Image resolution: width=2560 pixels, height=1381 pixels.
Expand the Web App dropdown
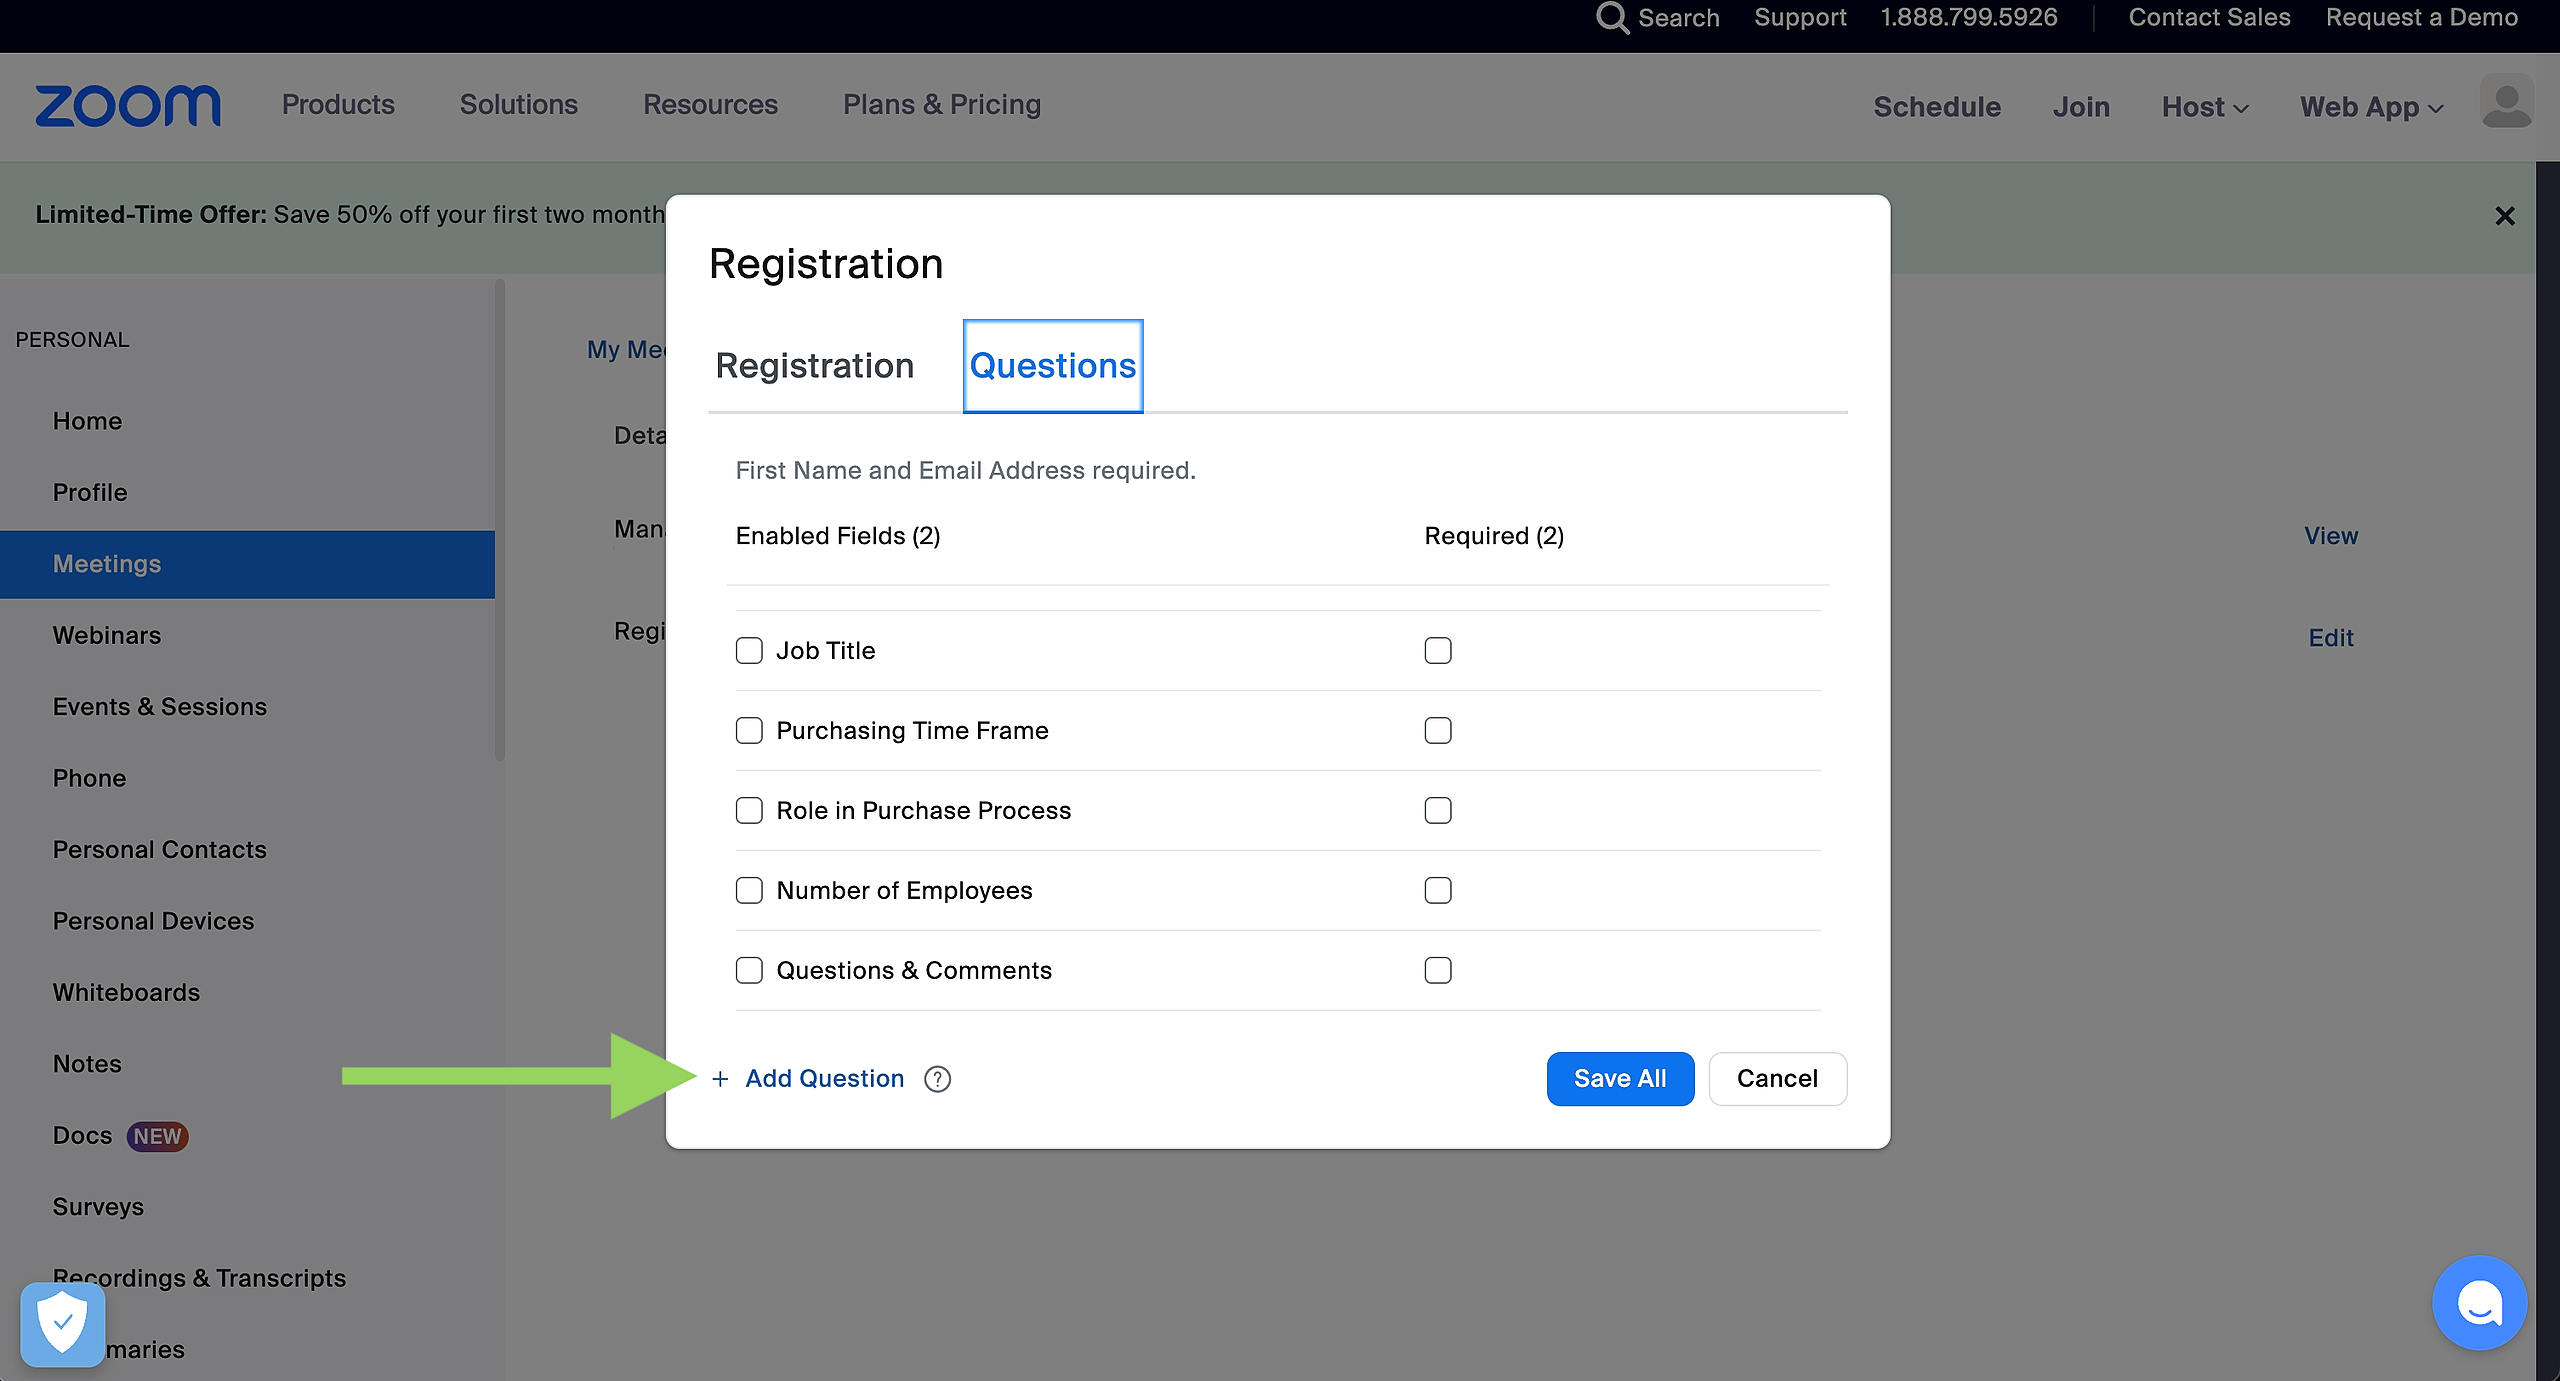click(2370, 107)
